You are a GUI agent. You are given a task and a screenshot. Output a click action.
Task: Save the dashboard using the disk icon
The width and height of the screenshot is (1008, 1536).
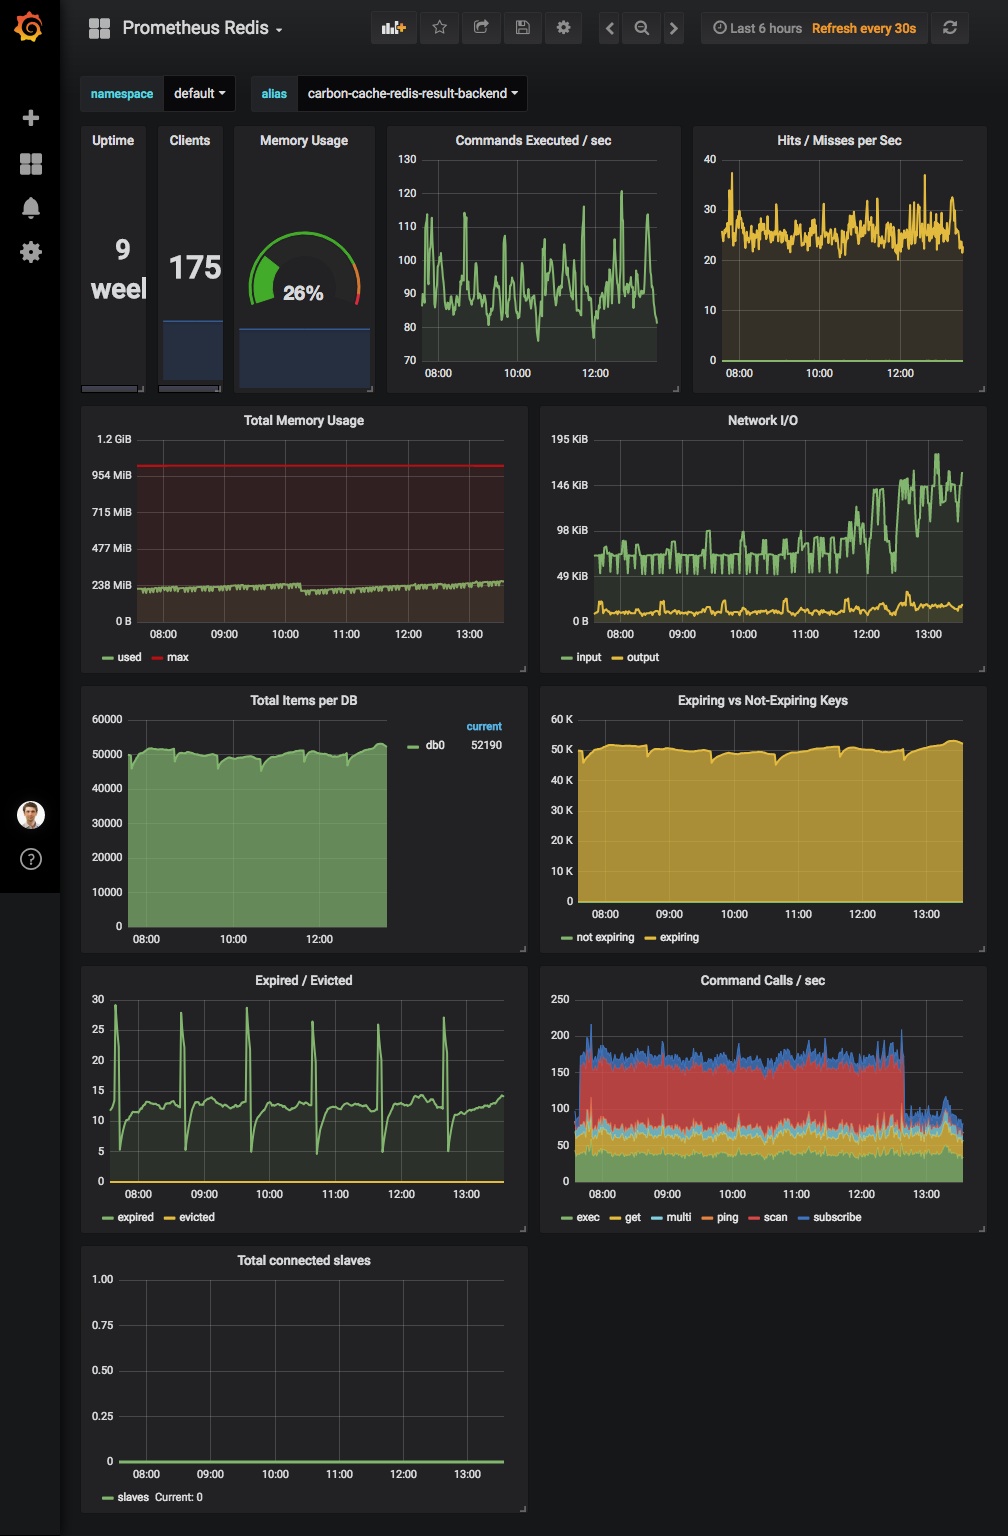pyautogui.click(x=522, y=28)
